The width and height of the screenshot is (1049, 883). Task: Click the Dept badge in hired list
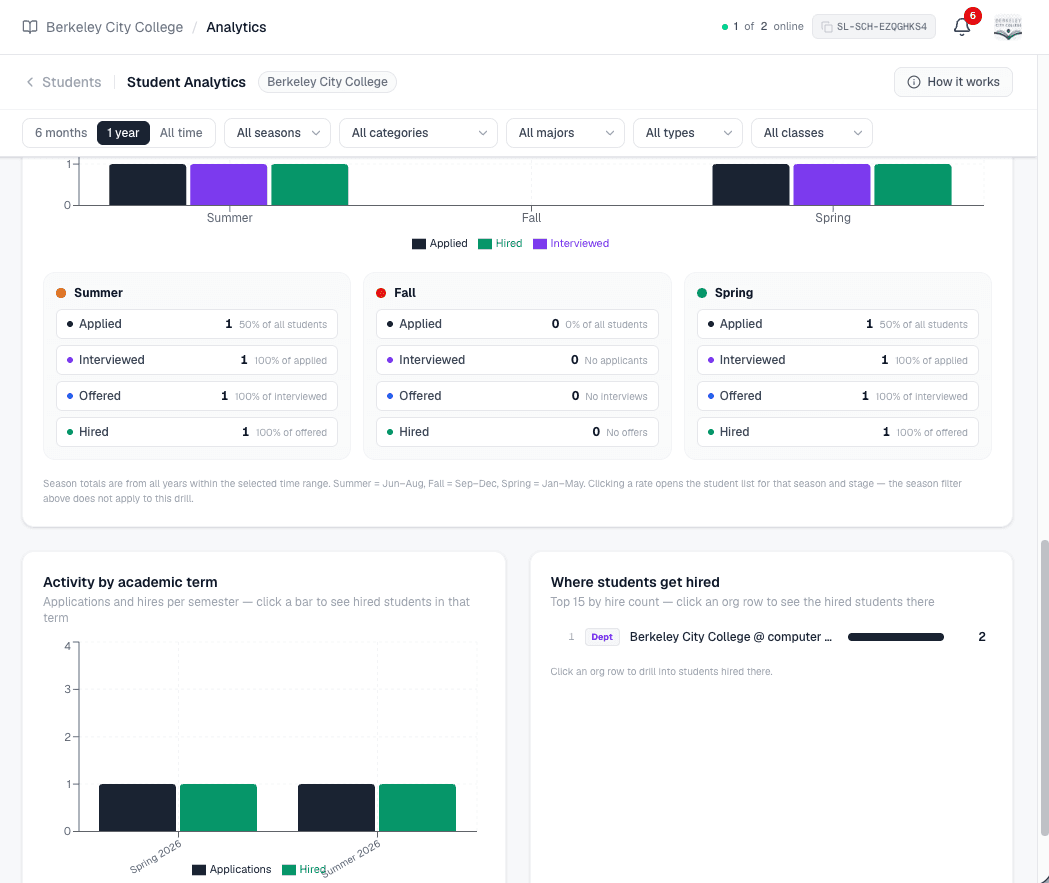point(602,637)
